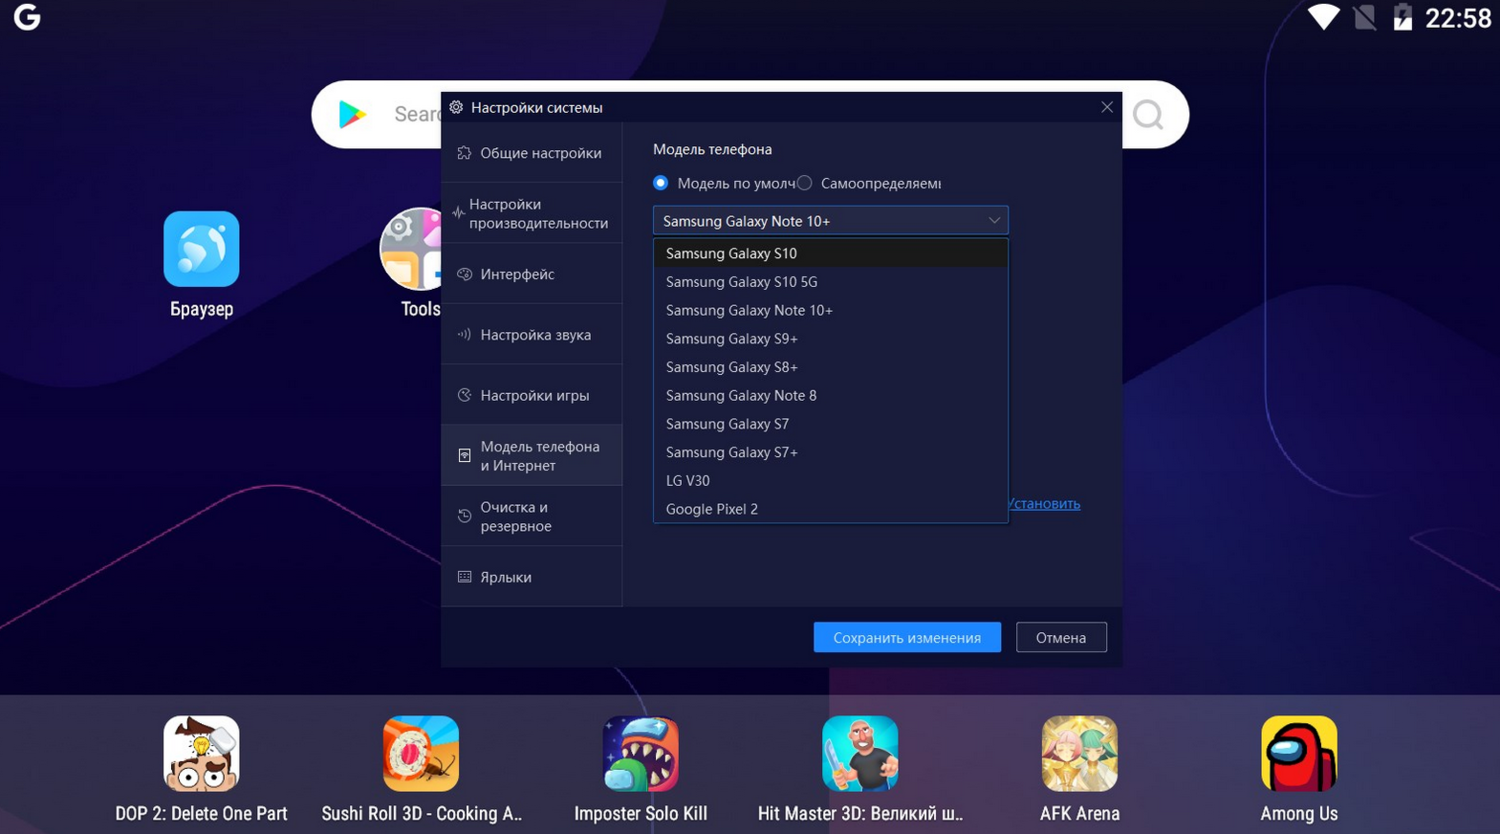
Task: Select Модель телефона и Интернет section
Action: pos(532,456)
